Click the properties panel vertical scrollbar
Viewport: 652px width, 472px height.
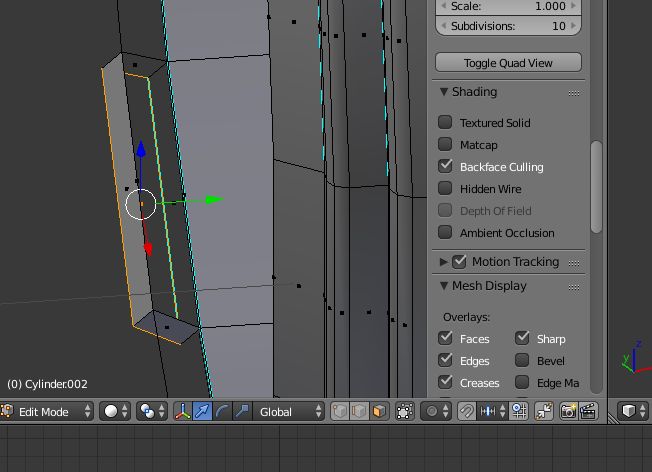596,187
